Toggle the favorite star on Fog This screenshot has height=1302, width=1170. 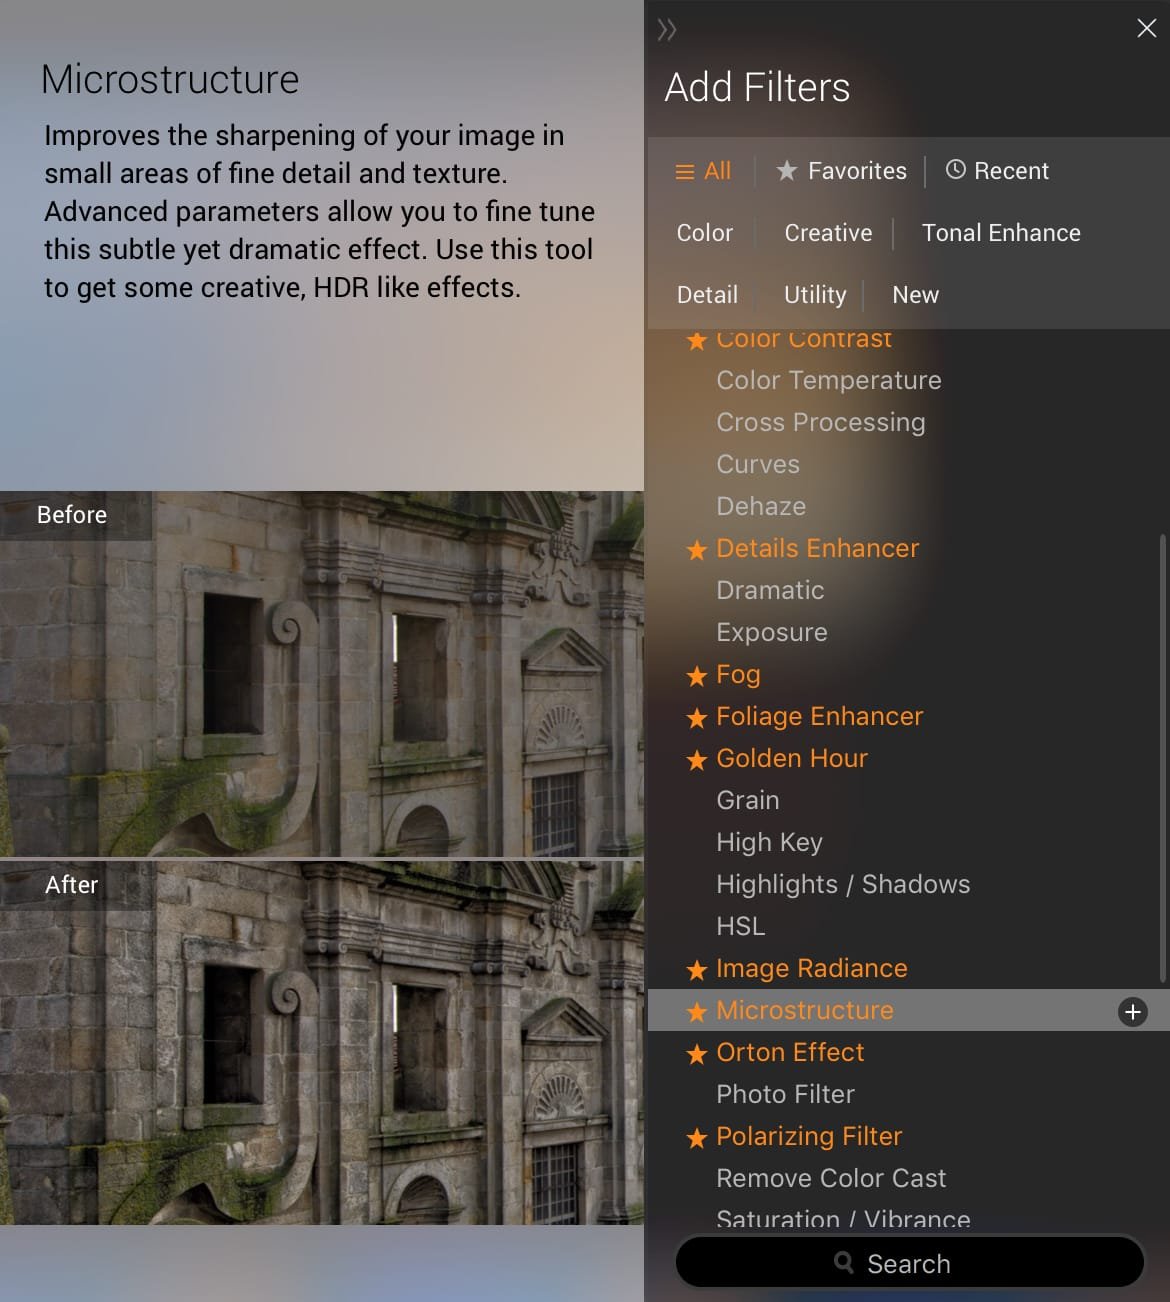pos(697,677)
